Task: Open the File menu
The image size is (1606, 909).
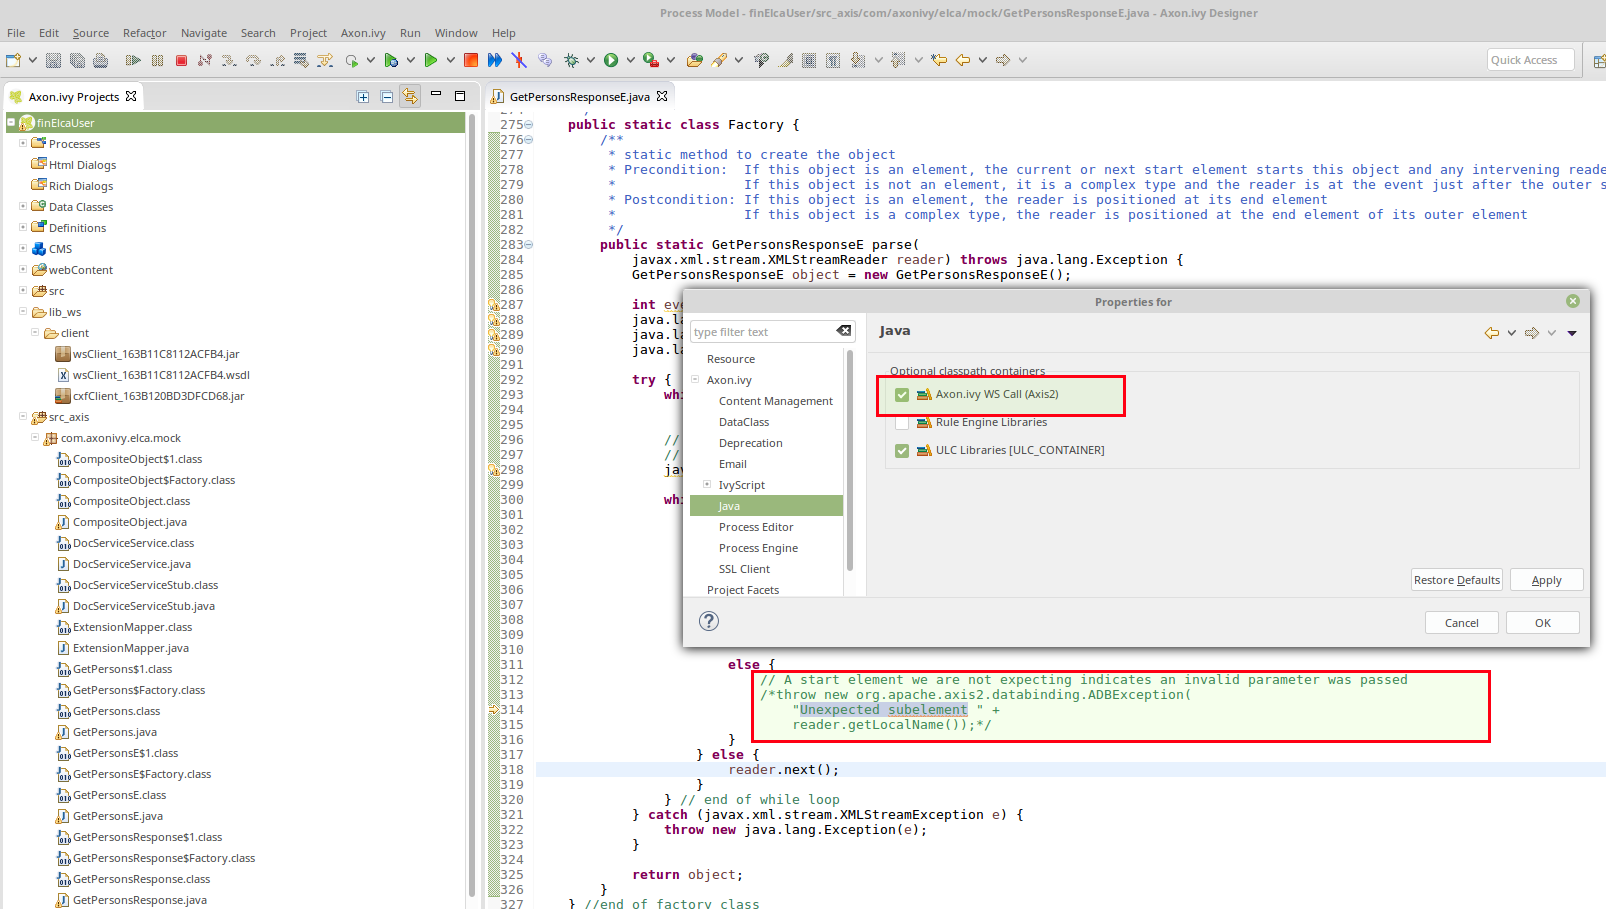Action: point(16,33)
